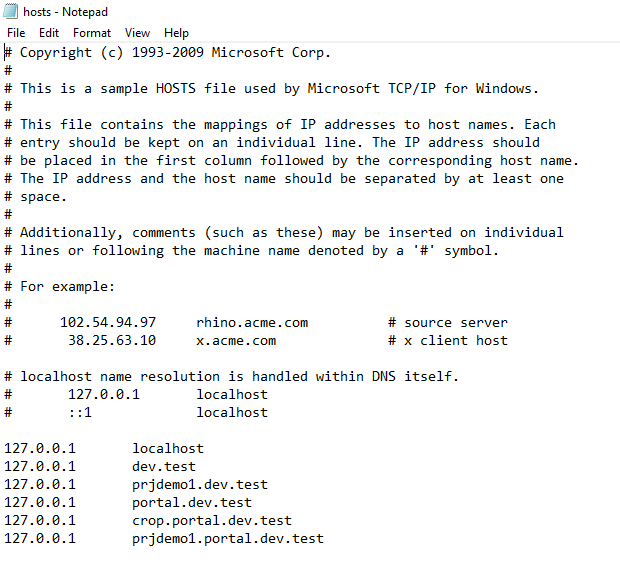Place cursor in the Copyright 1993-2009 line
Image resolution: width=620 pixels, height=584 pixels.
pyautogui.click(x=167, y=53)
